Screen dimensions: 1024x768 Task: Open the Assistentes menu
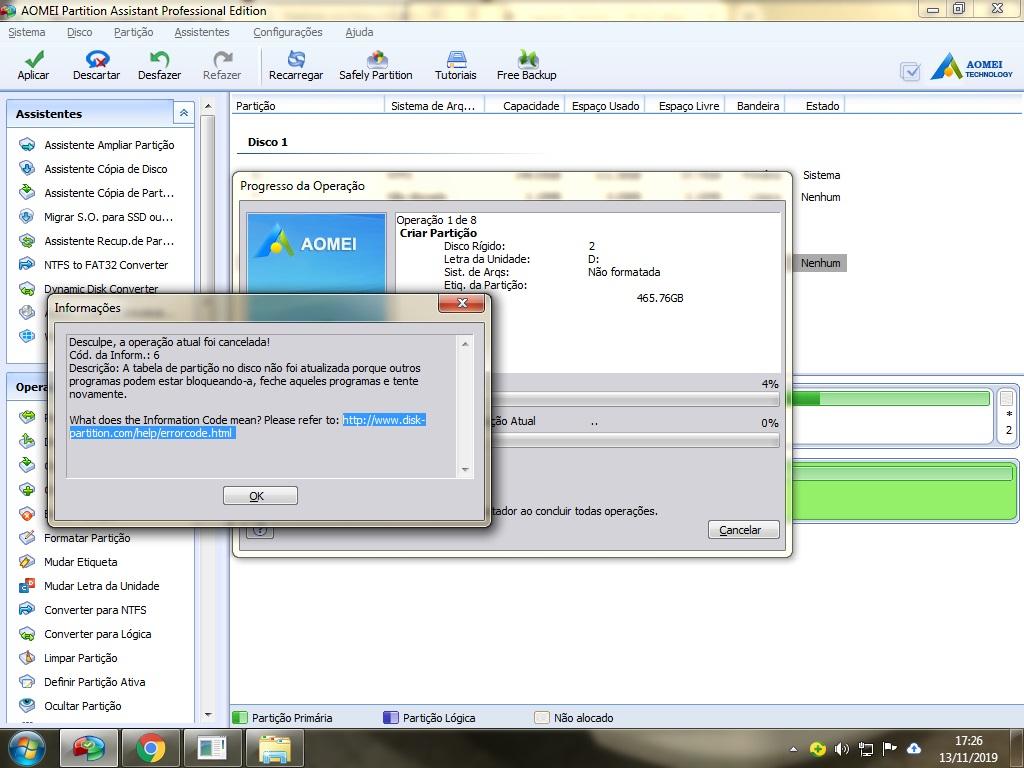tap(202, 32)
